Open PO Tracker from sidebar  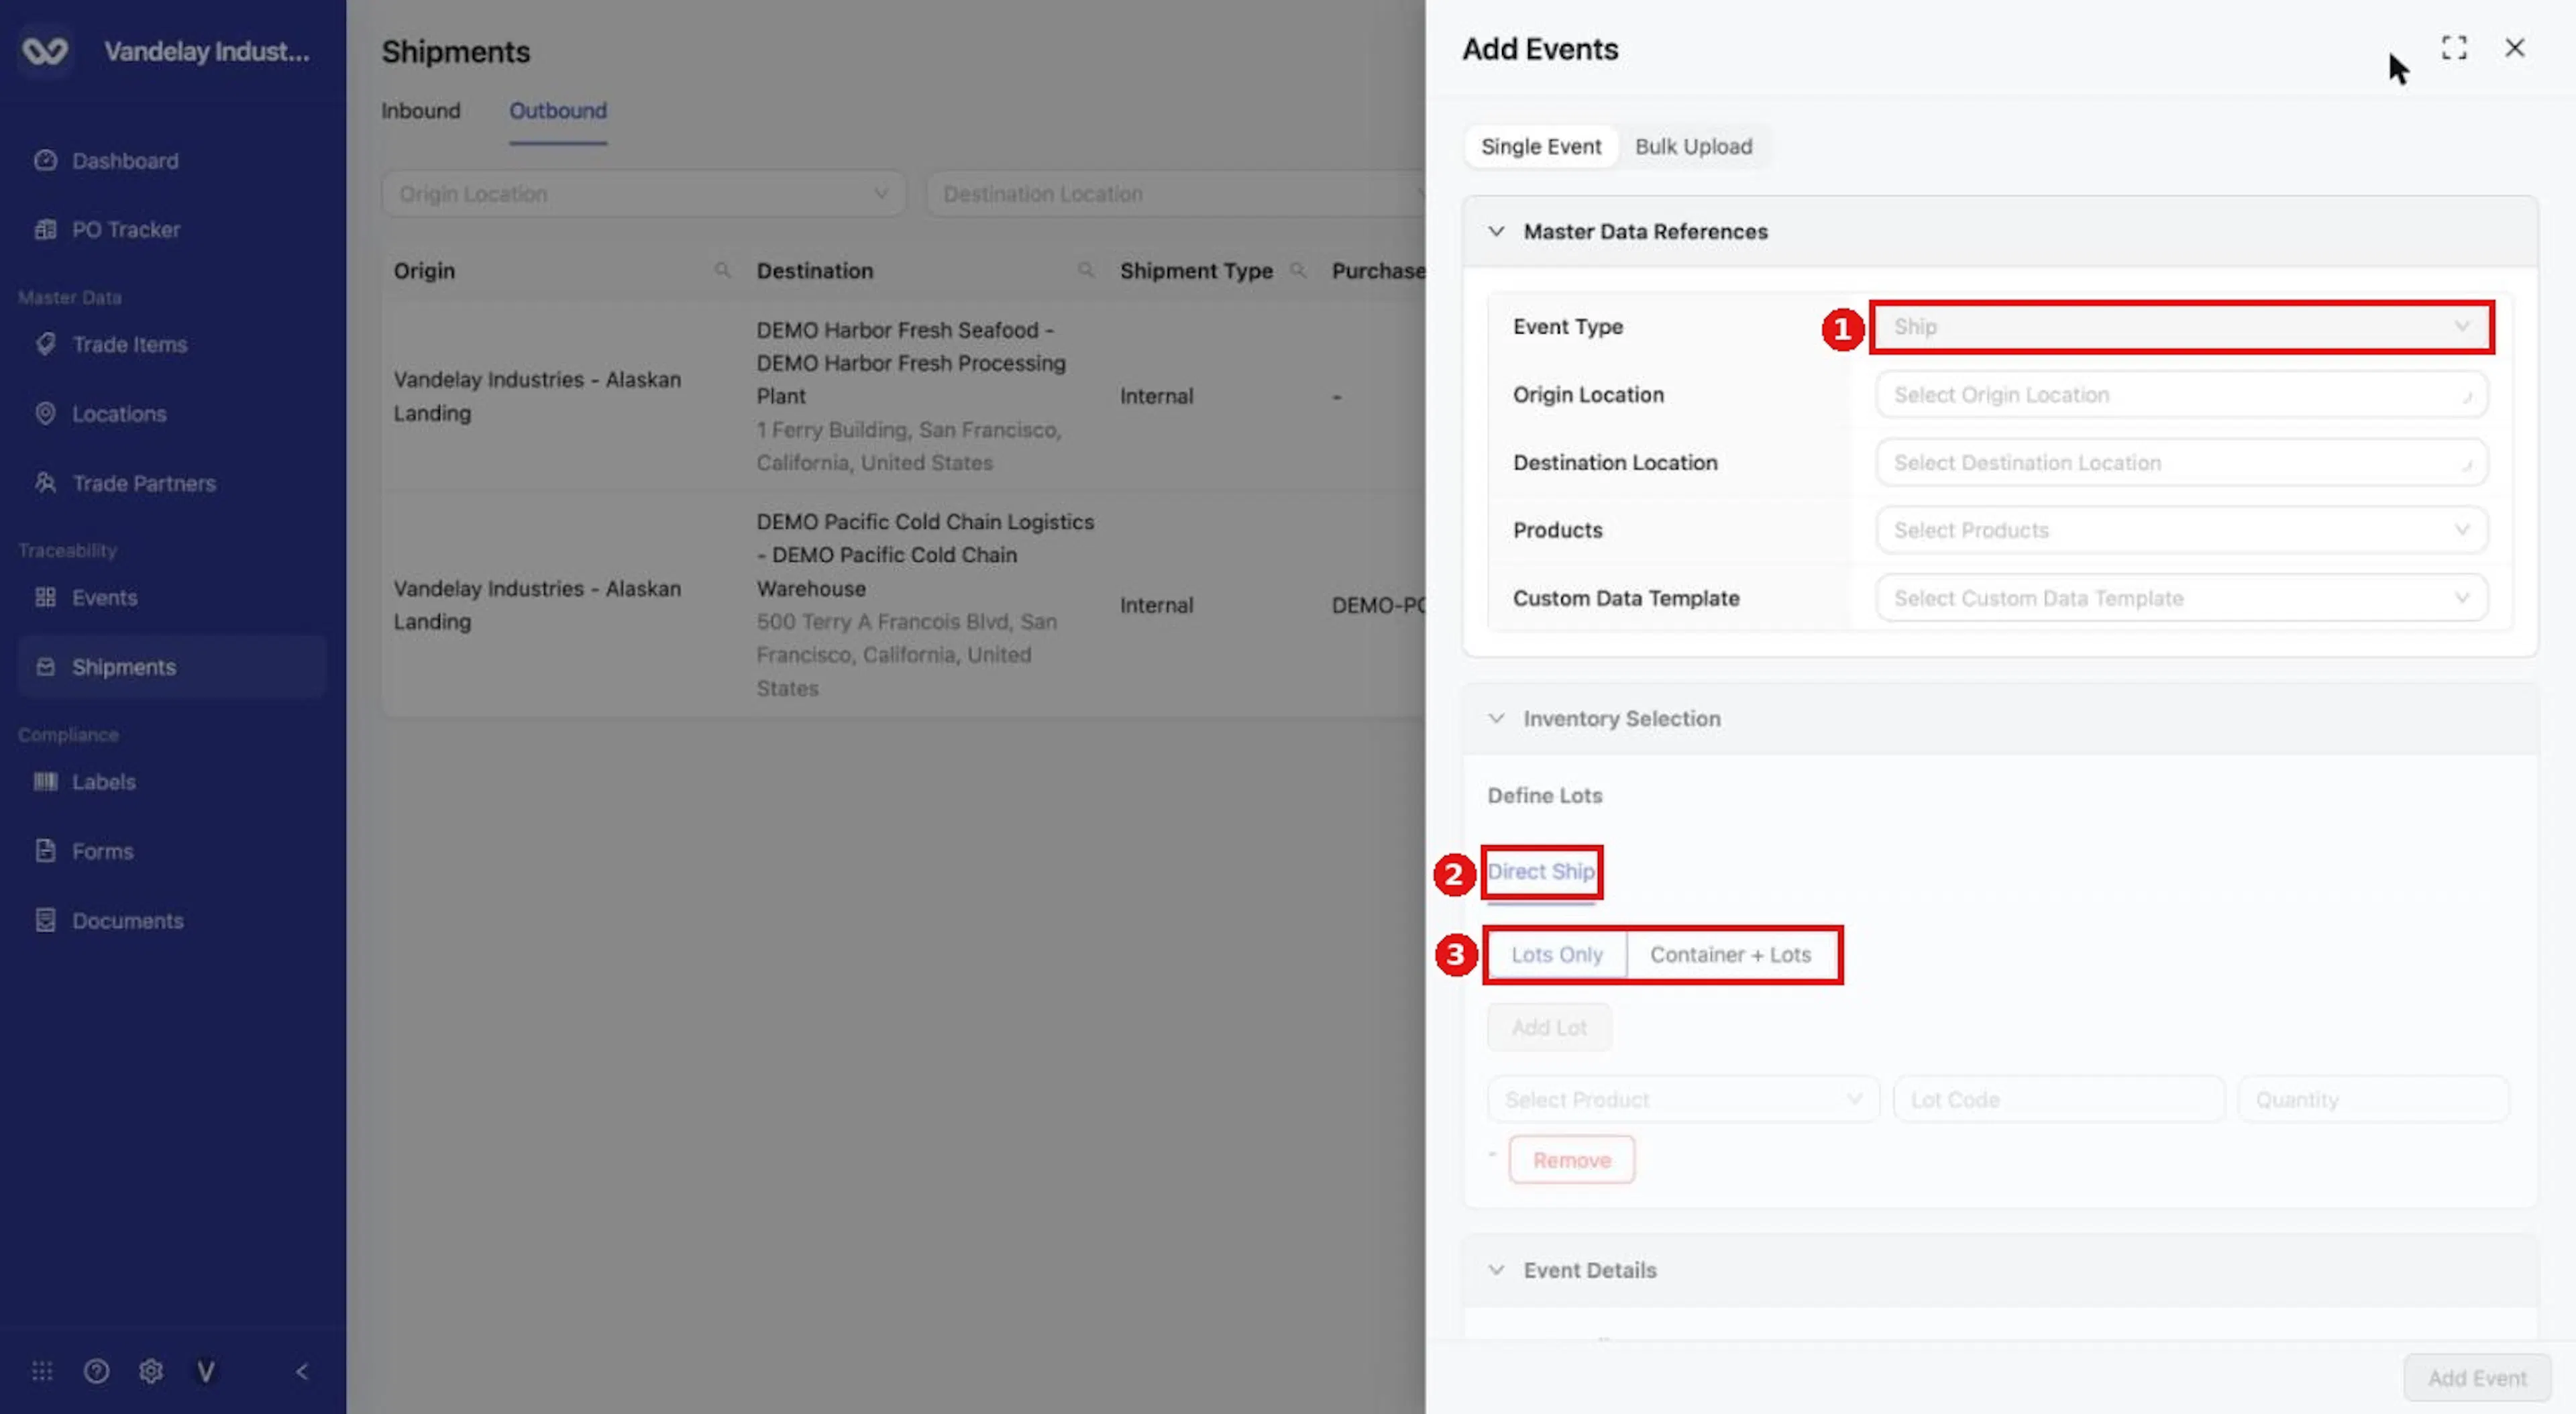tap(125, 229)
